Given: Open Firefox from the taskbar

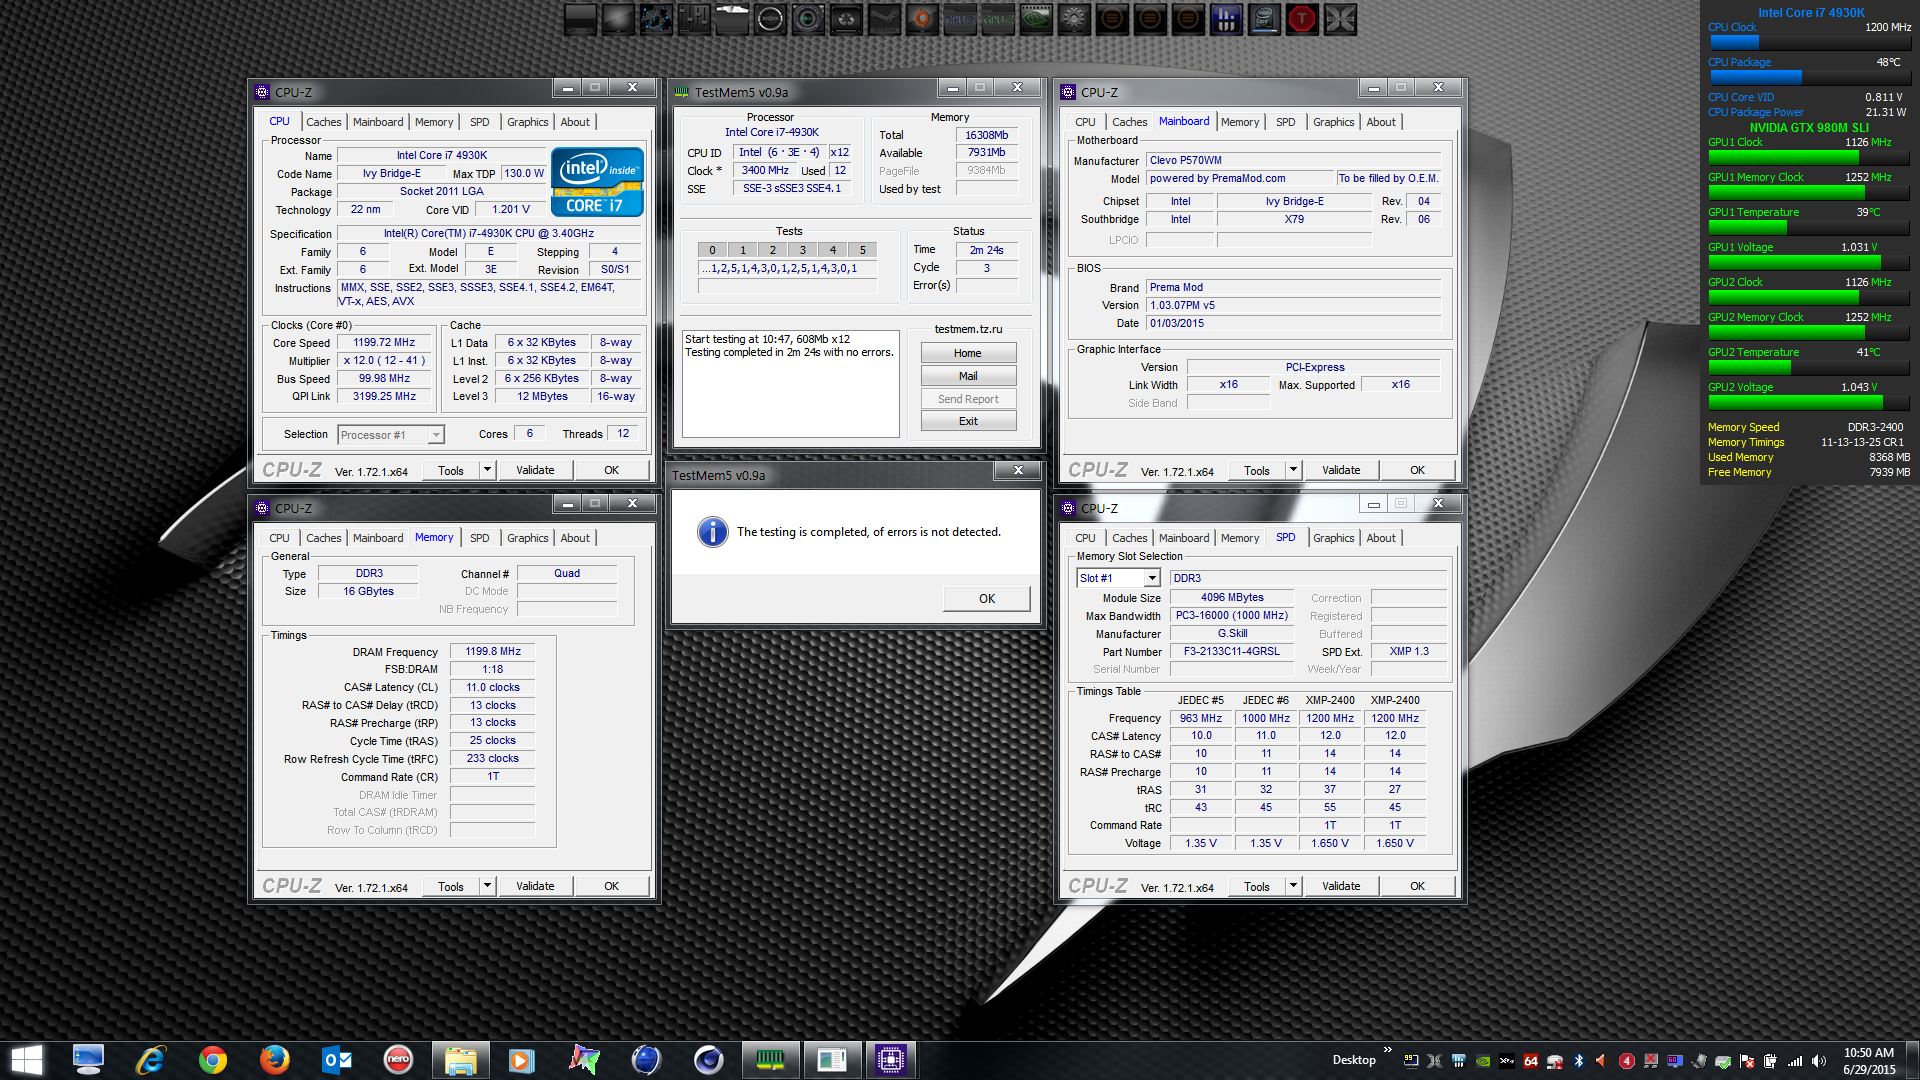Looking at the screenshot, I should pos(274,1059).
